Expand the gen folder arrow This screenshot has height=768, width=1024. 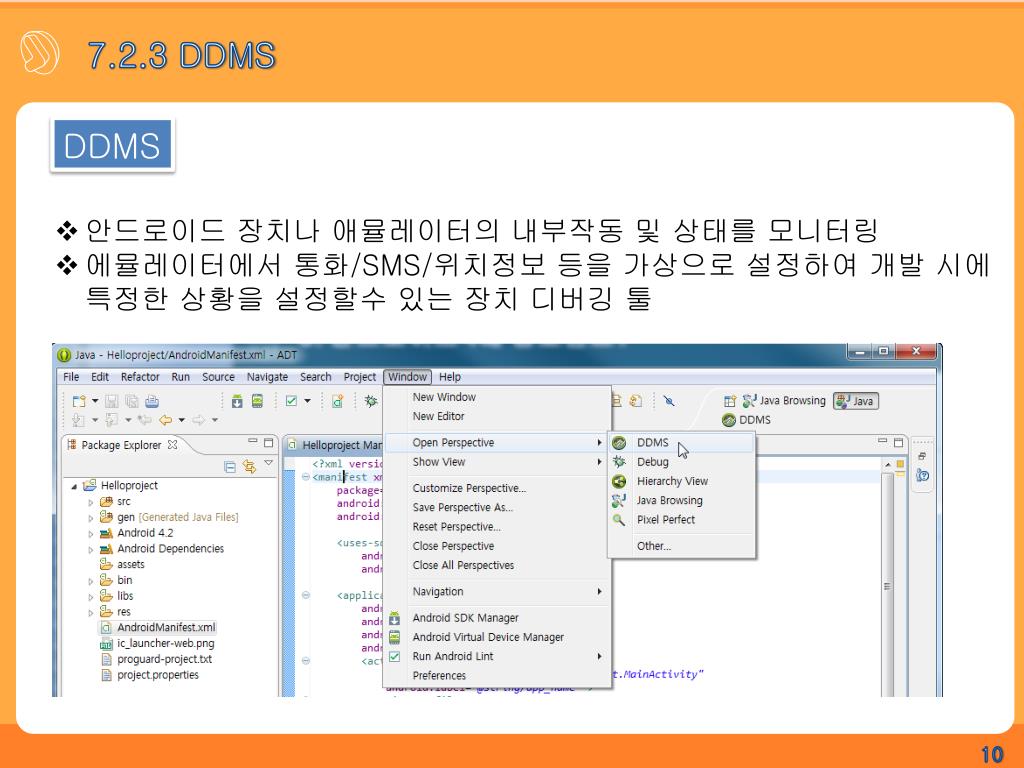click(x=91, y=518)
